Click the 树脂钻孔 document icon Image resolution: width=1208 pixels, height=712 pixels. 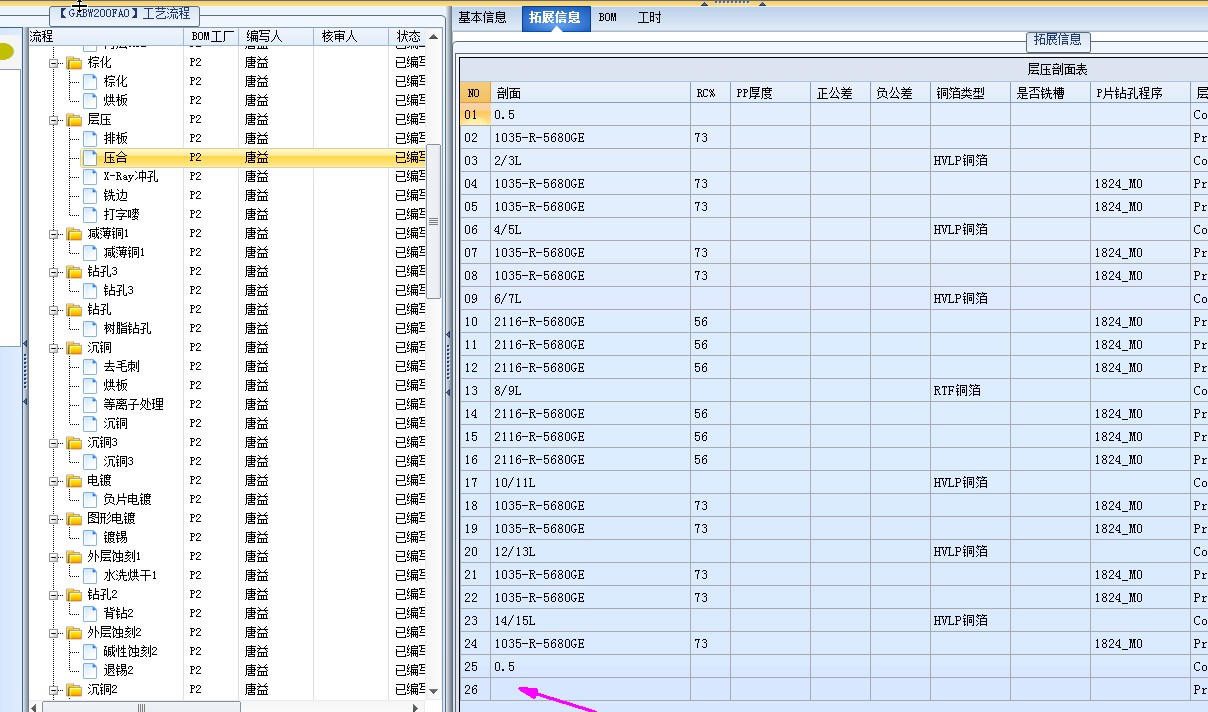pyautogui.click(x=91, y=328)
